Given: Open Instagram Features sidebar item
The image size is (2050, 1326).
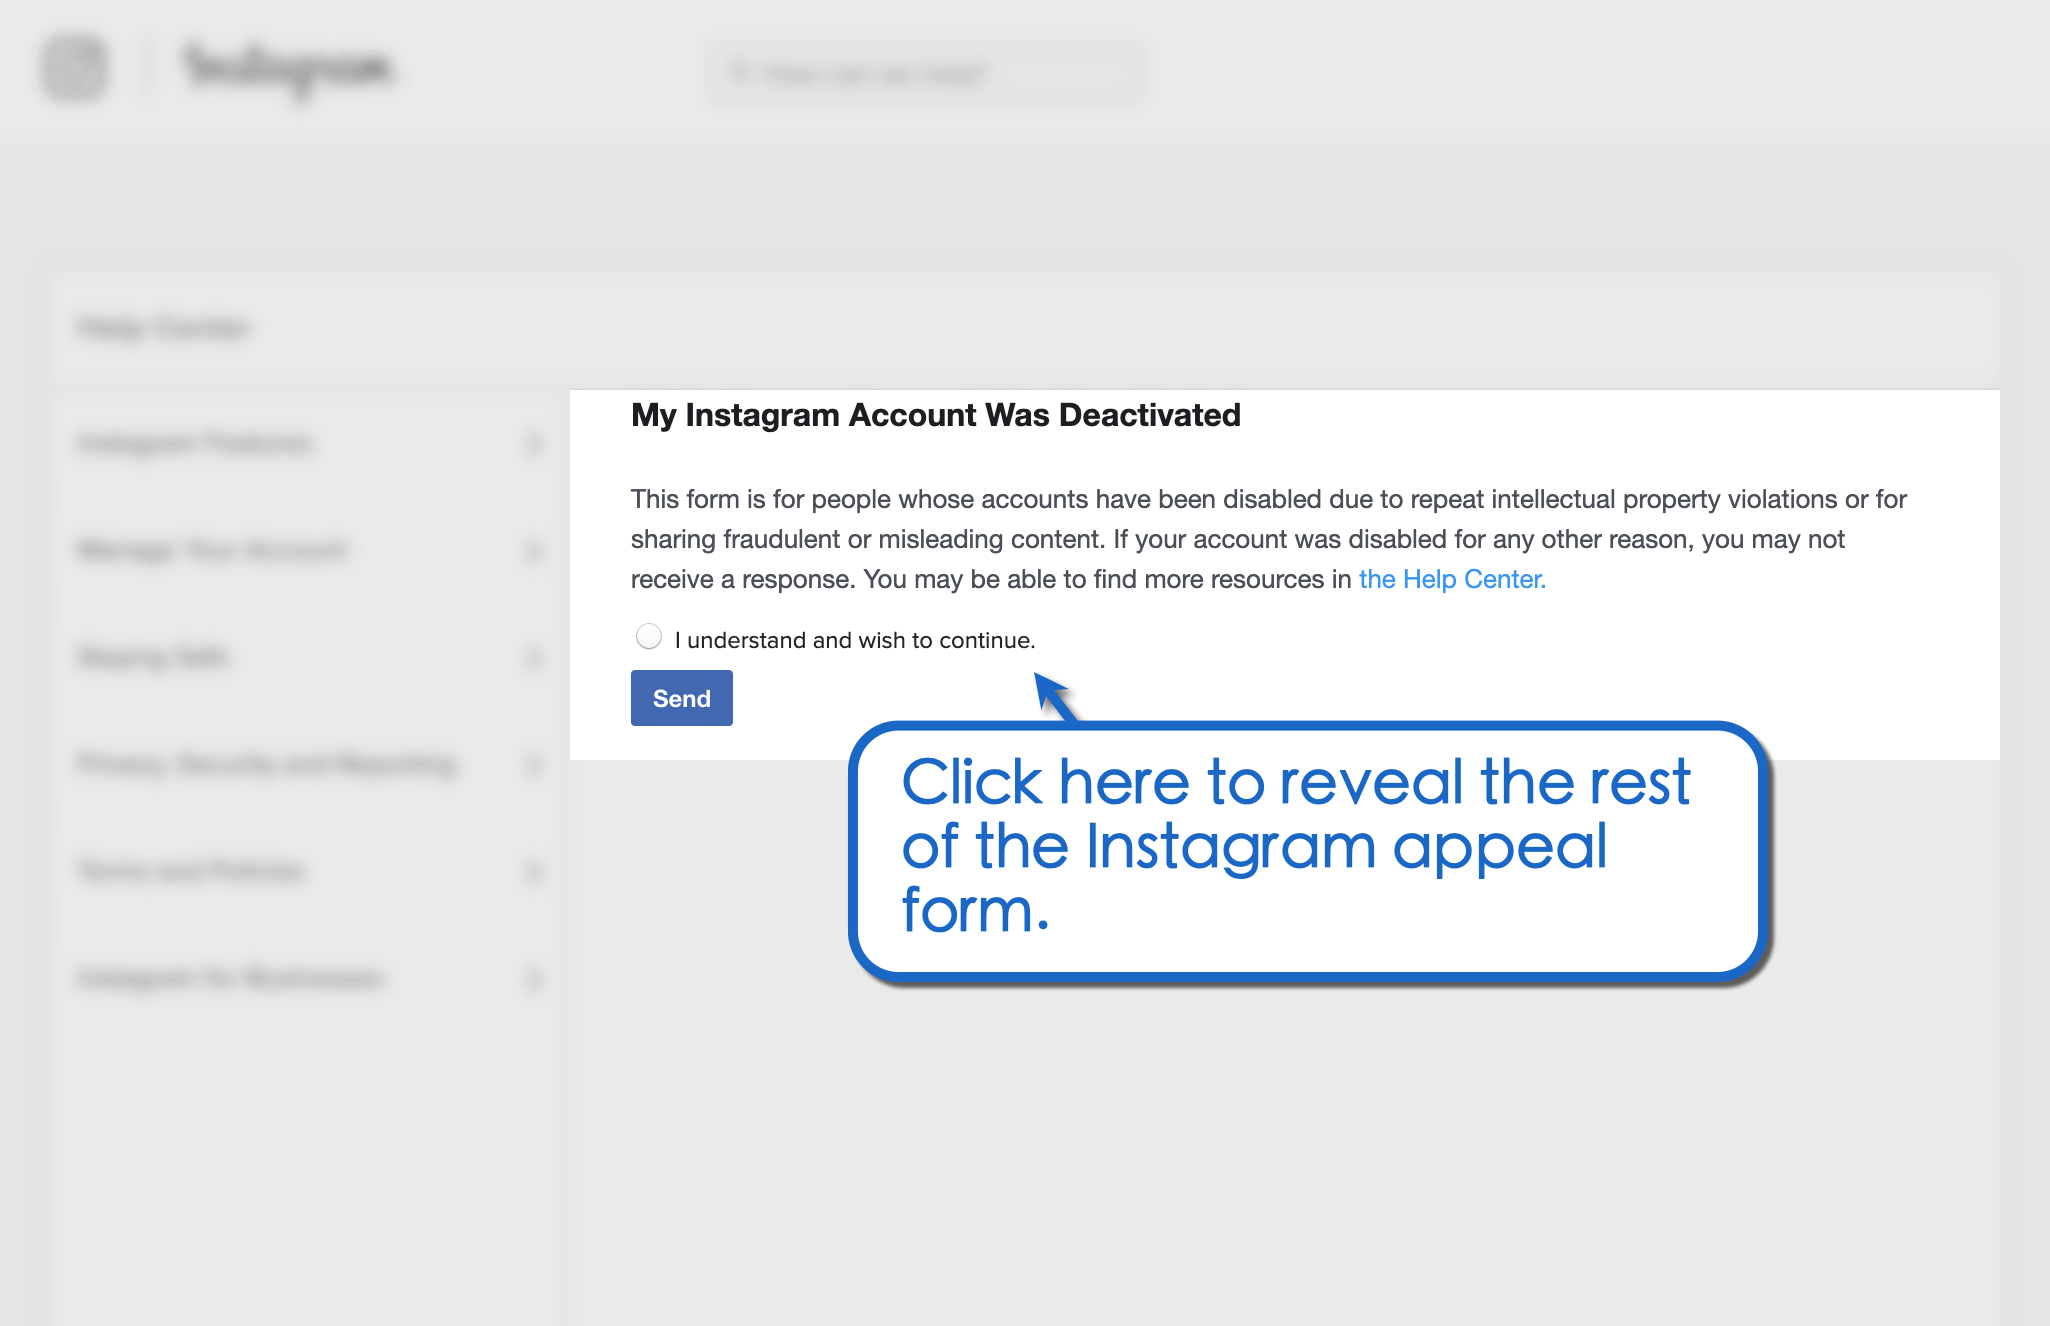Looking at the screenshot, I should point(195,443).
